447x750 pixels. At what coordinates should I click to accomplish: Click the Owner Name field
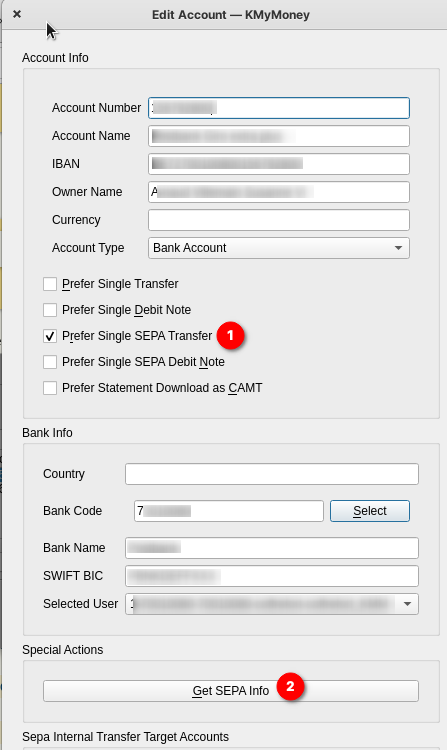[279, 192]
